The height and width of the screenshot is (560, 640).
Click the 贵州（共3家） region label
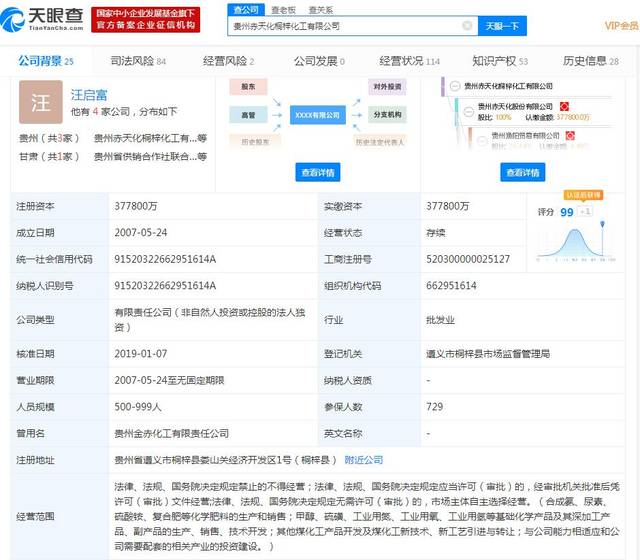click(49, 138)
